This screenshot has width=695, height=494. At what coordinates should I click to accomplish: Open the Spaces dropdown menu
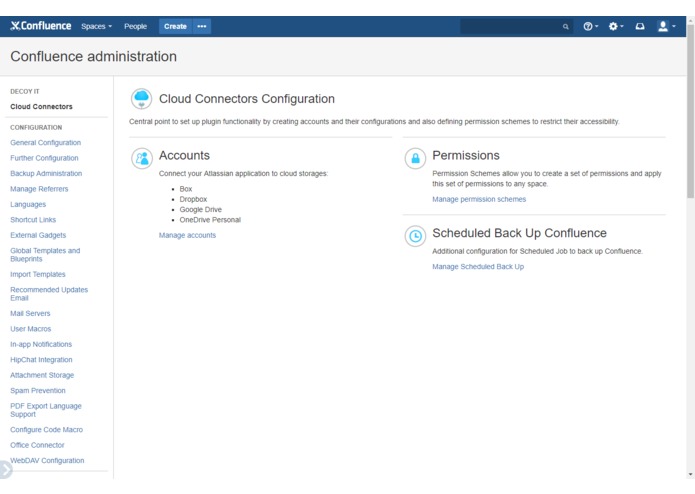(x=96, y=26)
